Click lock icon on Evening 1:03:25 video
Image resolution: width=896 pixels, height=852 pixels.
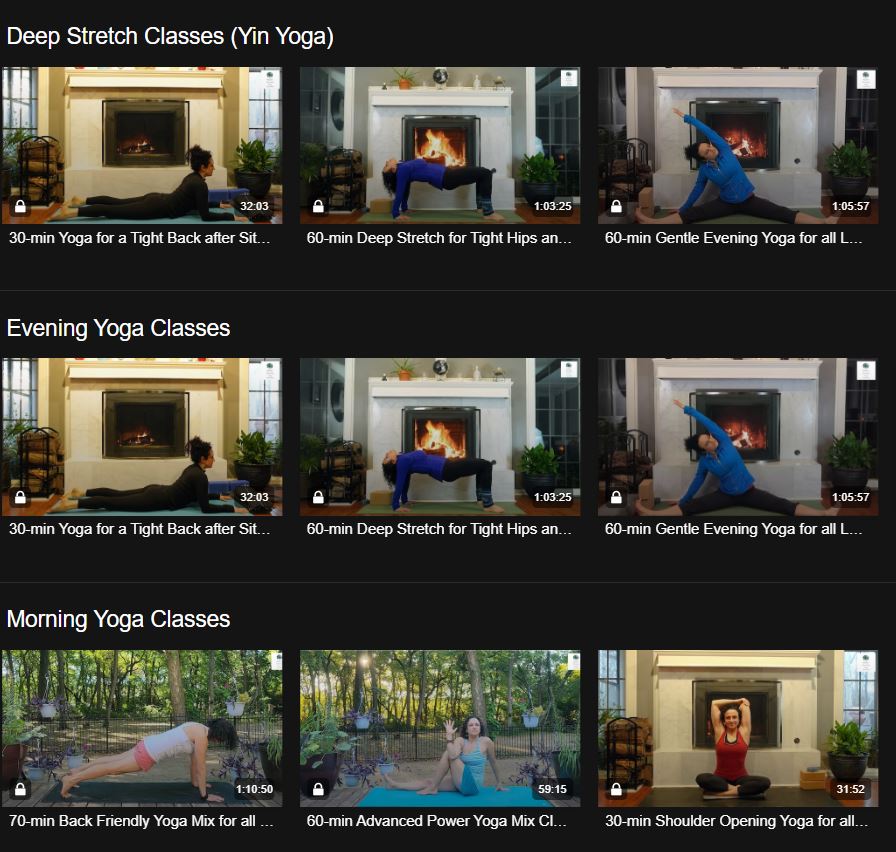318,497
